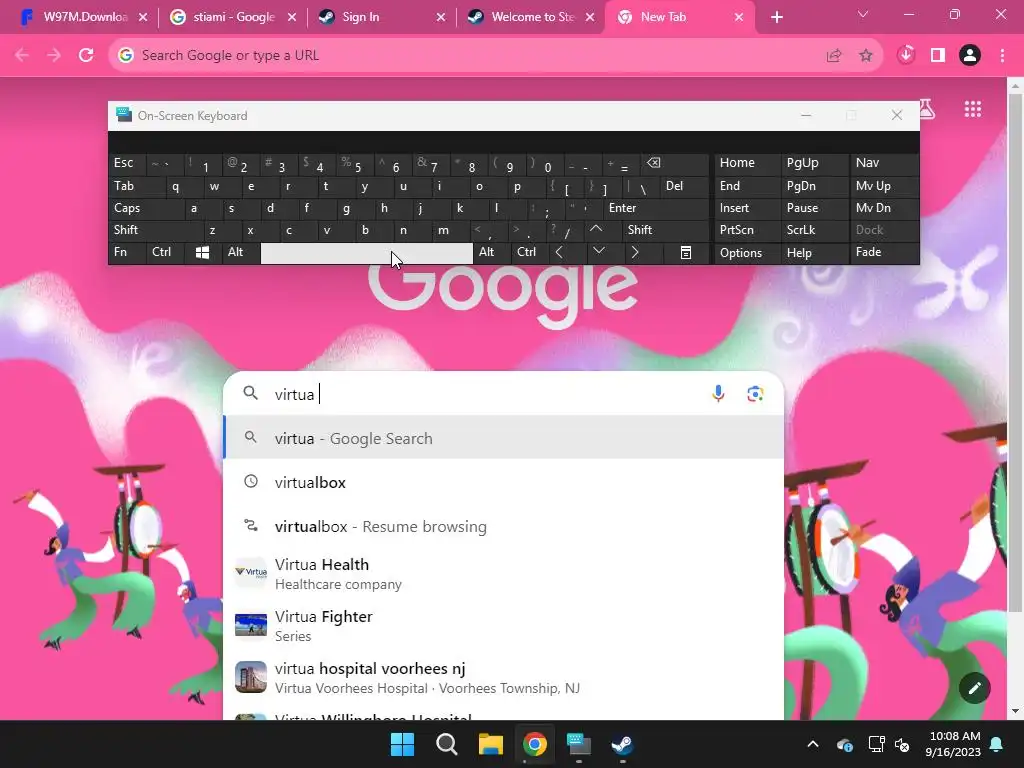This screenshot has width=1024, height=768.
Task: Click the Search Labs flask icon
Action: 927,109
